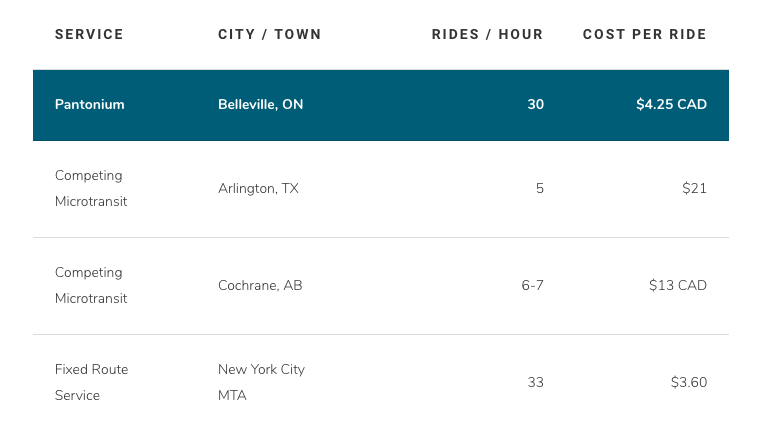This screenshot has width=763, height=432.
Task: Click the CITY / TOWN column header
Action: click(x=270, y=35)
